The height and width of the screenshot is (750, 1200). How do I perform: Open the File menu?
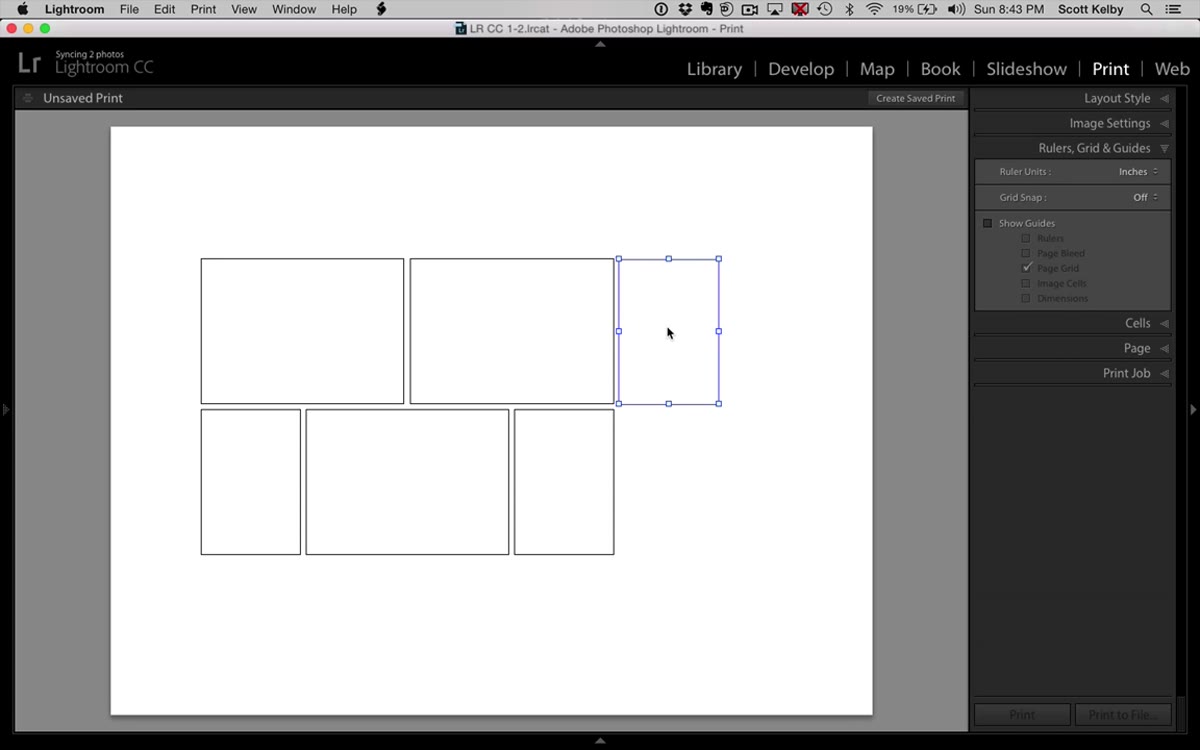point(129,9)
